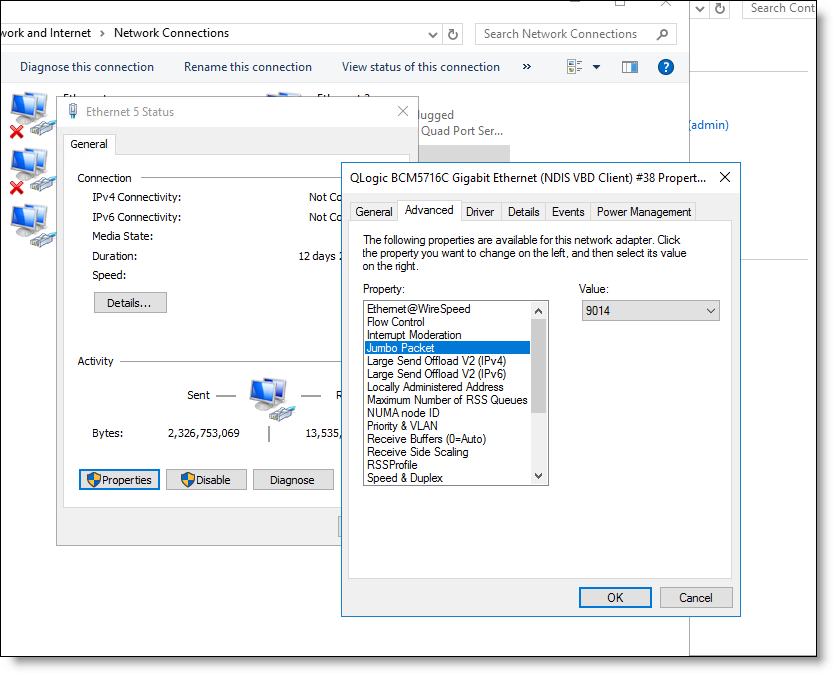Click refresh icon in background Control Panel window
This screenshot has width=833, height=673.
(720, 8)
